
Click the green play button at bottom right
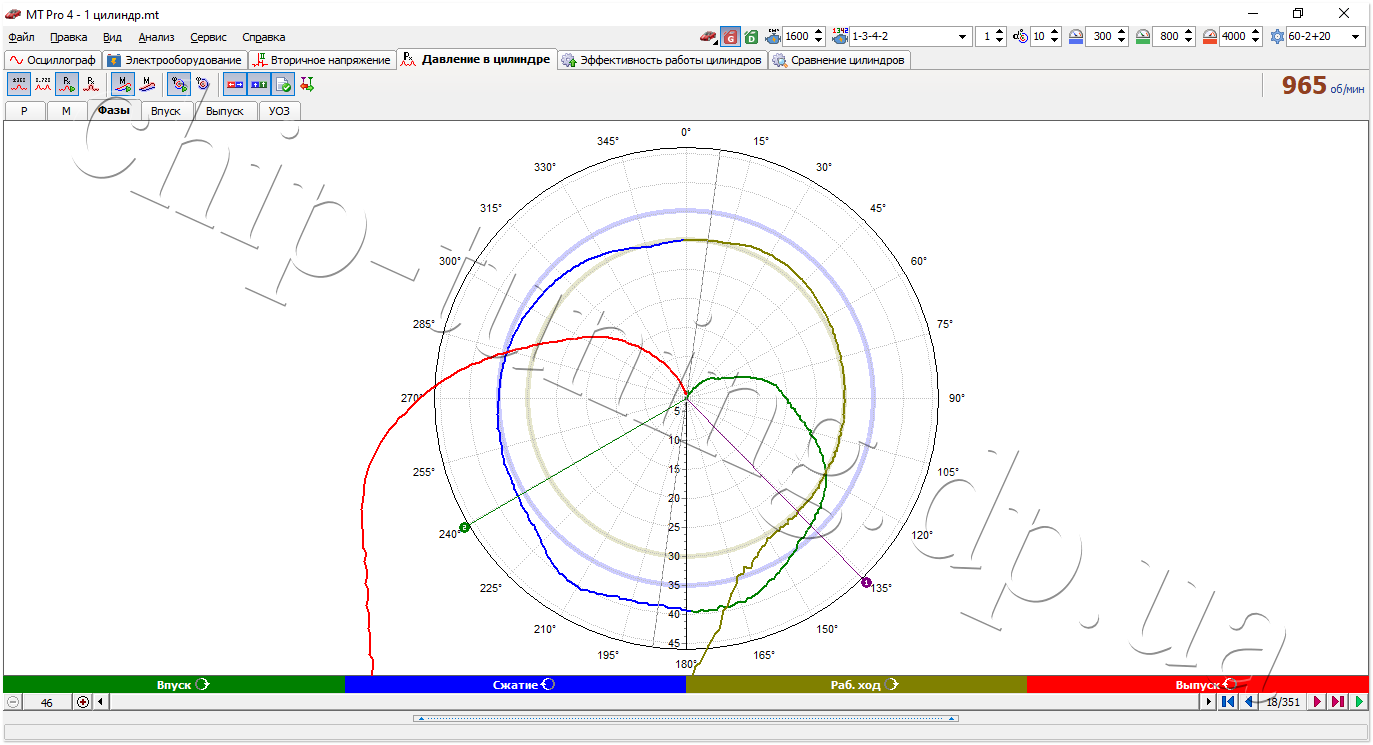tap(1359, 702)
